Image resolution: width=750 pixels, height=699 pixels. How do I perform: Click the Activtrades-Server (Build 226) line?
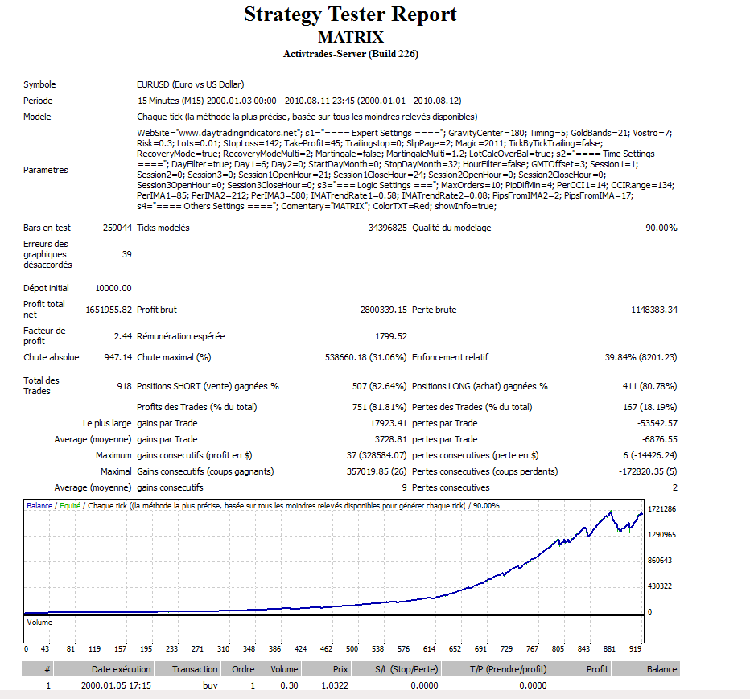(351, 54)
